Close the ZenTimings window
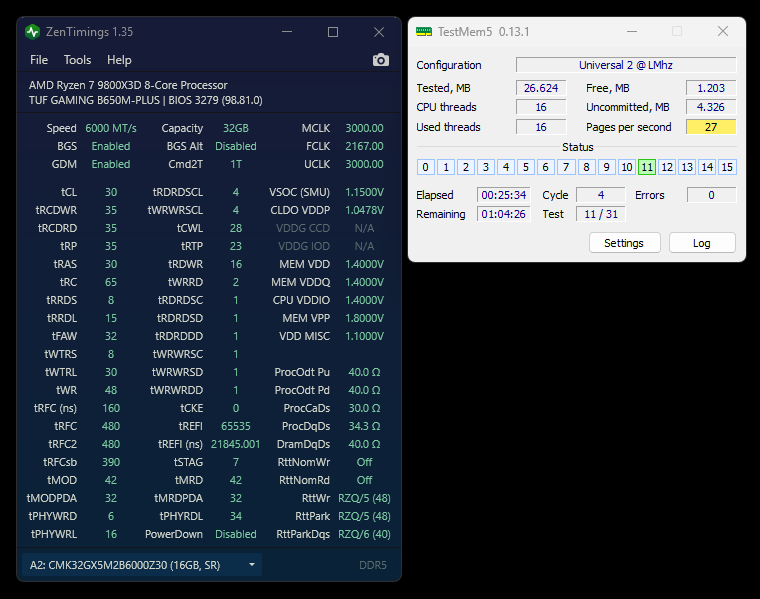 [x=379, y=32]
